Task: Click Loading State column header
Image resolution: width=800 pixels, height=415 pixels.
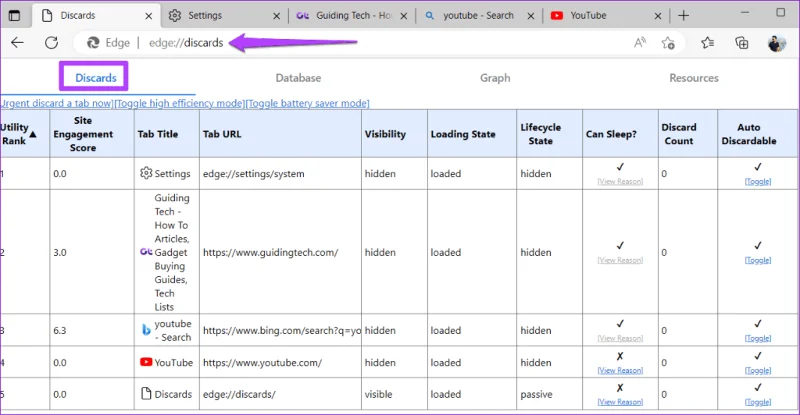Action: 472,134
